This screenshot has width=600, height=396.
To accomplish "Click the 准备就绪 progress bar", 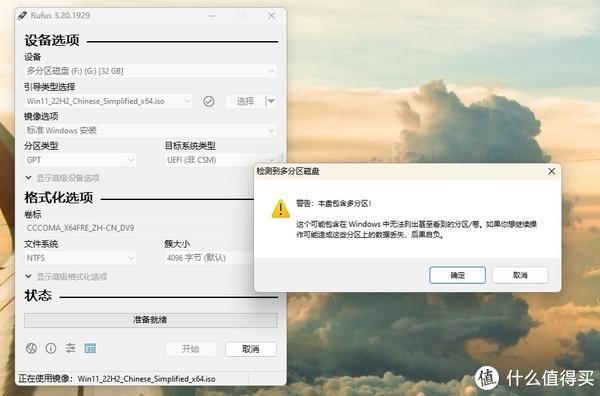I will click(x=150, y=320).
